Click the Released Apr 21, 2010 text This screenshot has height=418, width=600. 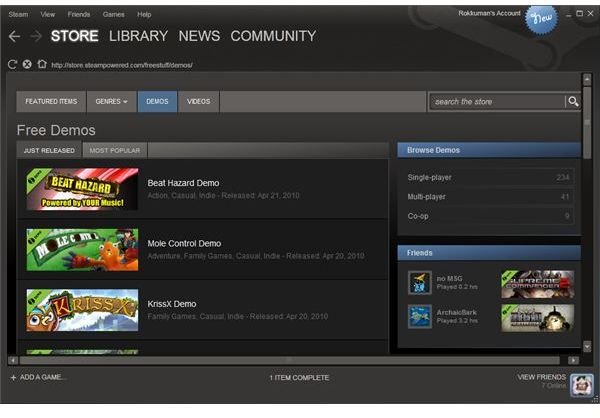[260, 196]
